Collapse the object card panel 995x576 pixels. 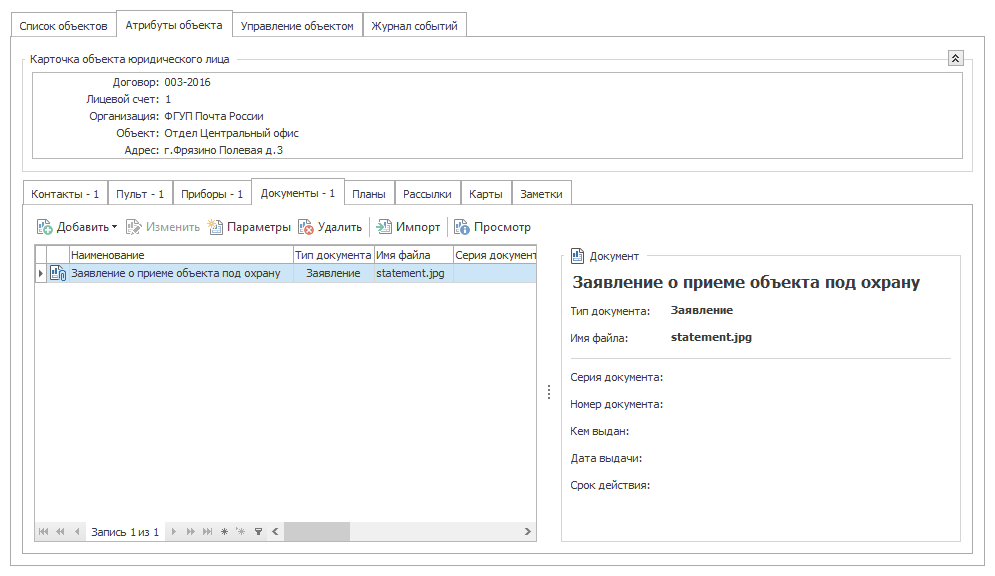pos(956,58)
